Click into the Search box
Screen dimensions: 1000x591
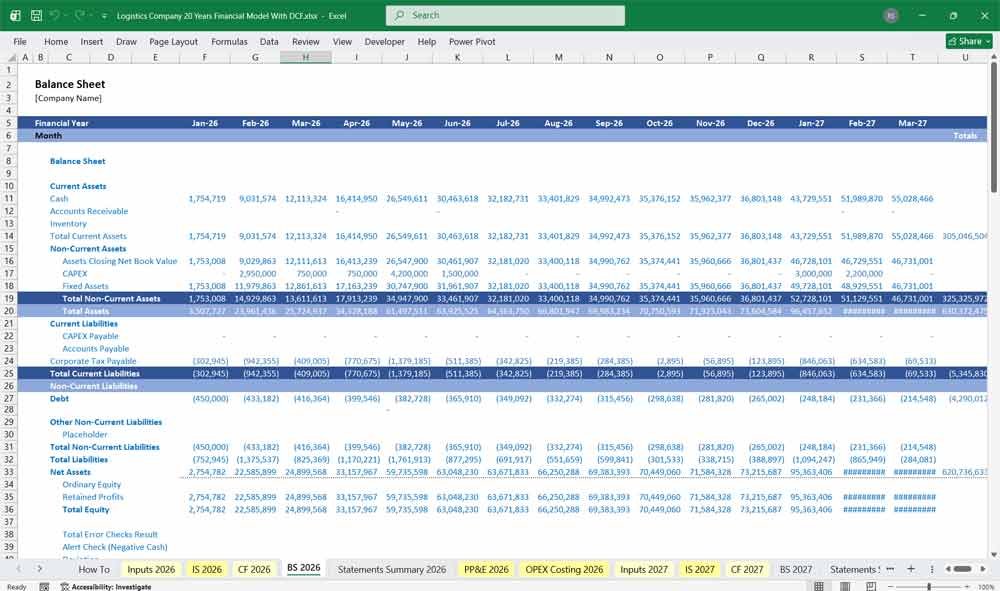pyautogui.click(x=505, y=15)
